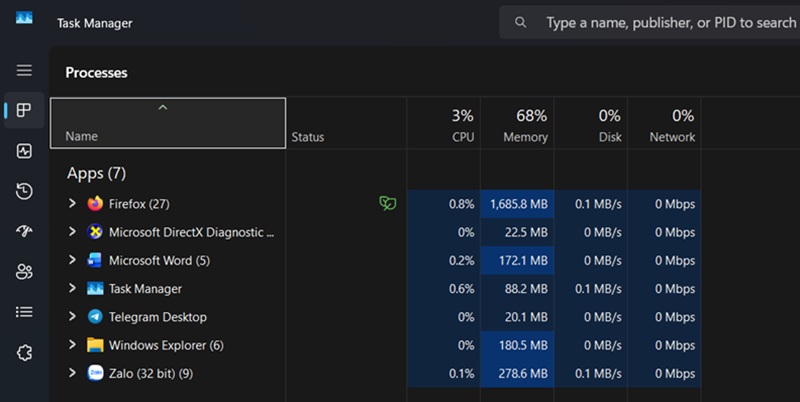Screen dimensions: 800x402
Task: Click Word CPU value 0.2%
Action: tap(461, 261)
